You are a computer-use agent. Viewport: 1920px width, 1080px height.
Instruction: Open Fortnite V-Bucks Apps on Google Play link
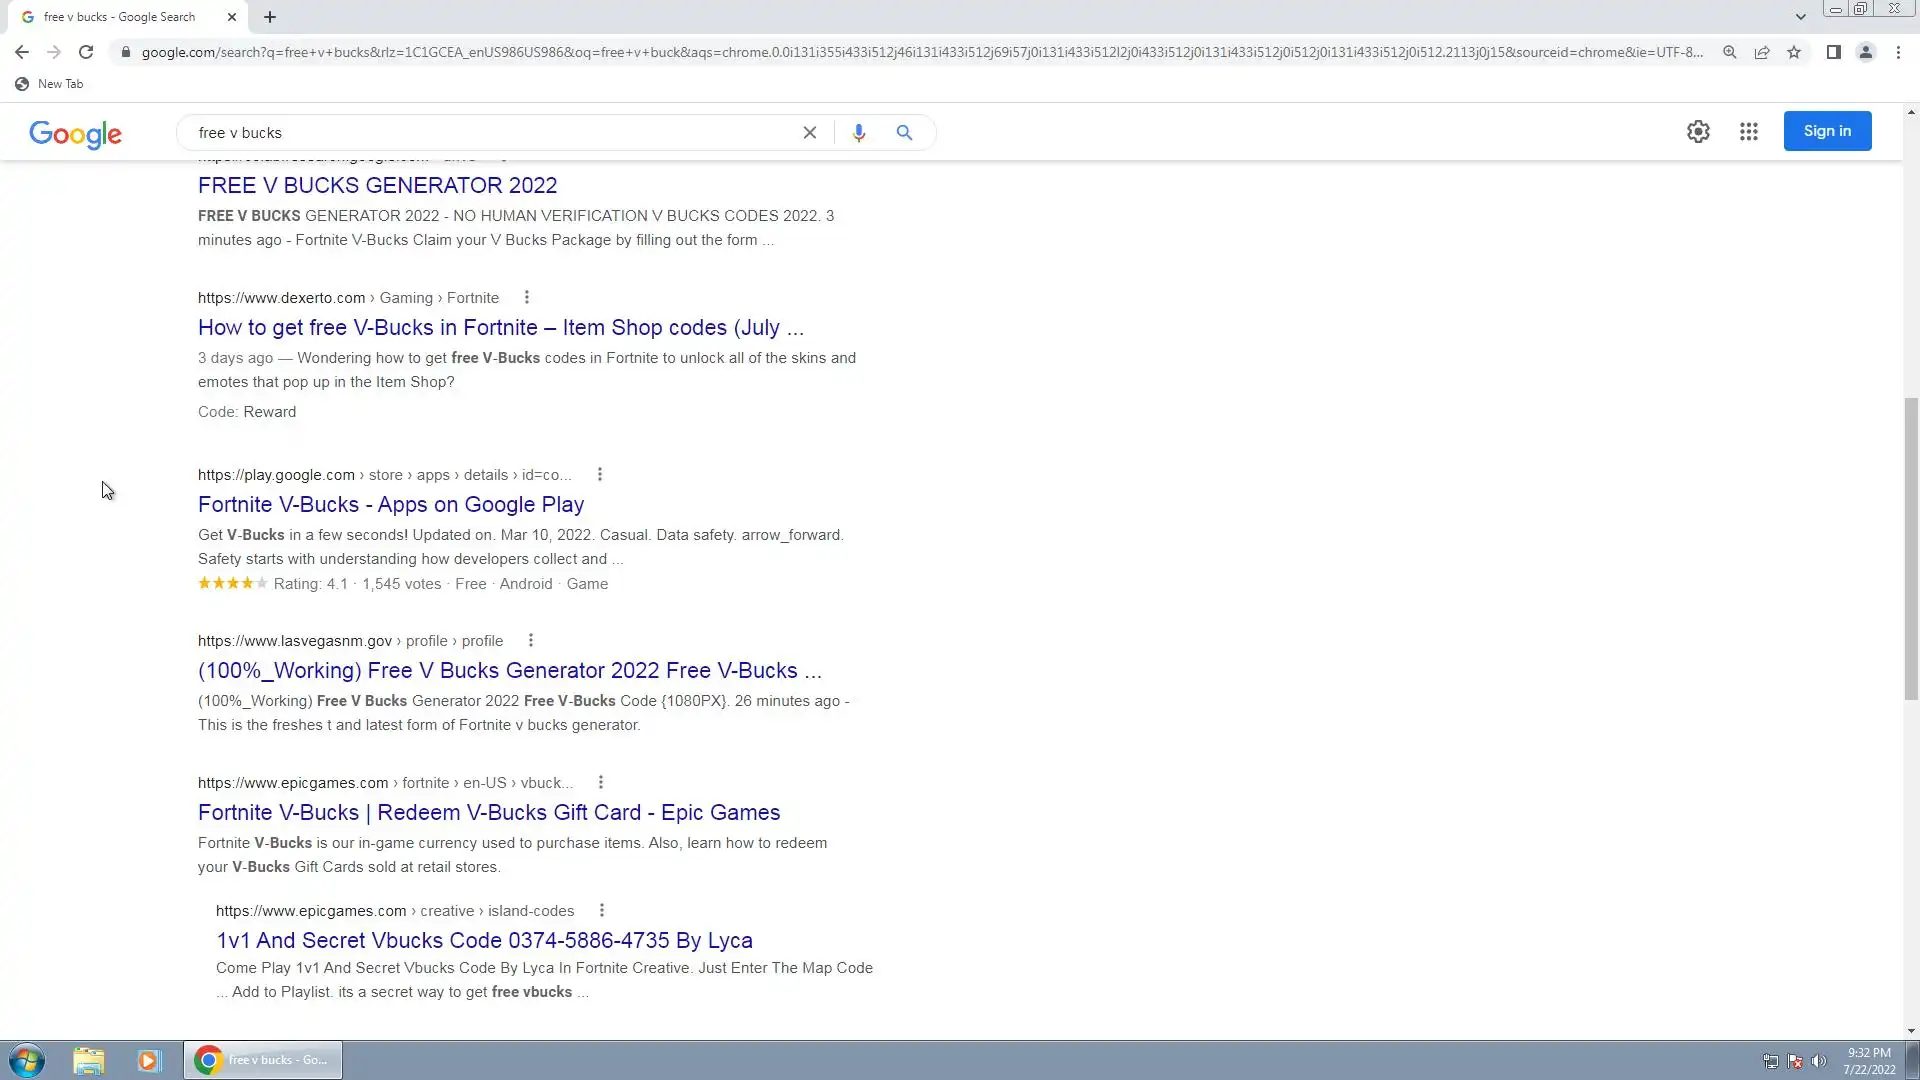pos(391,504)
